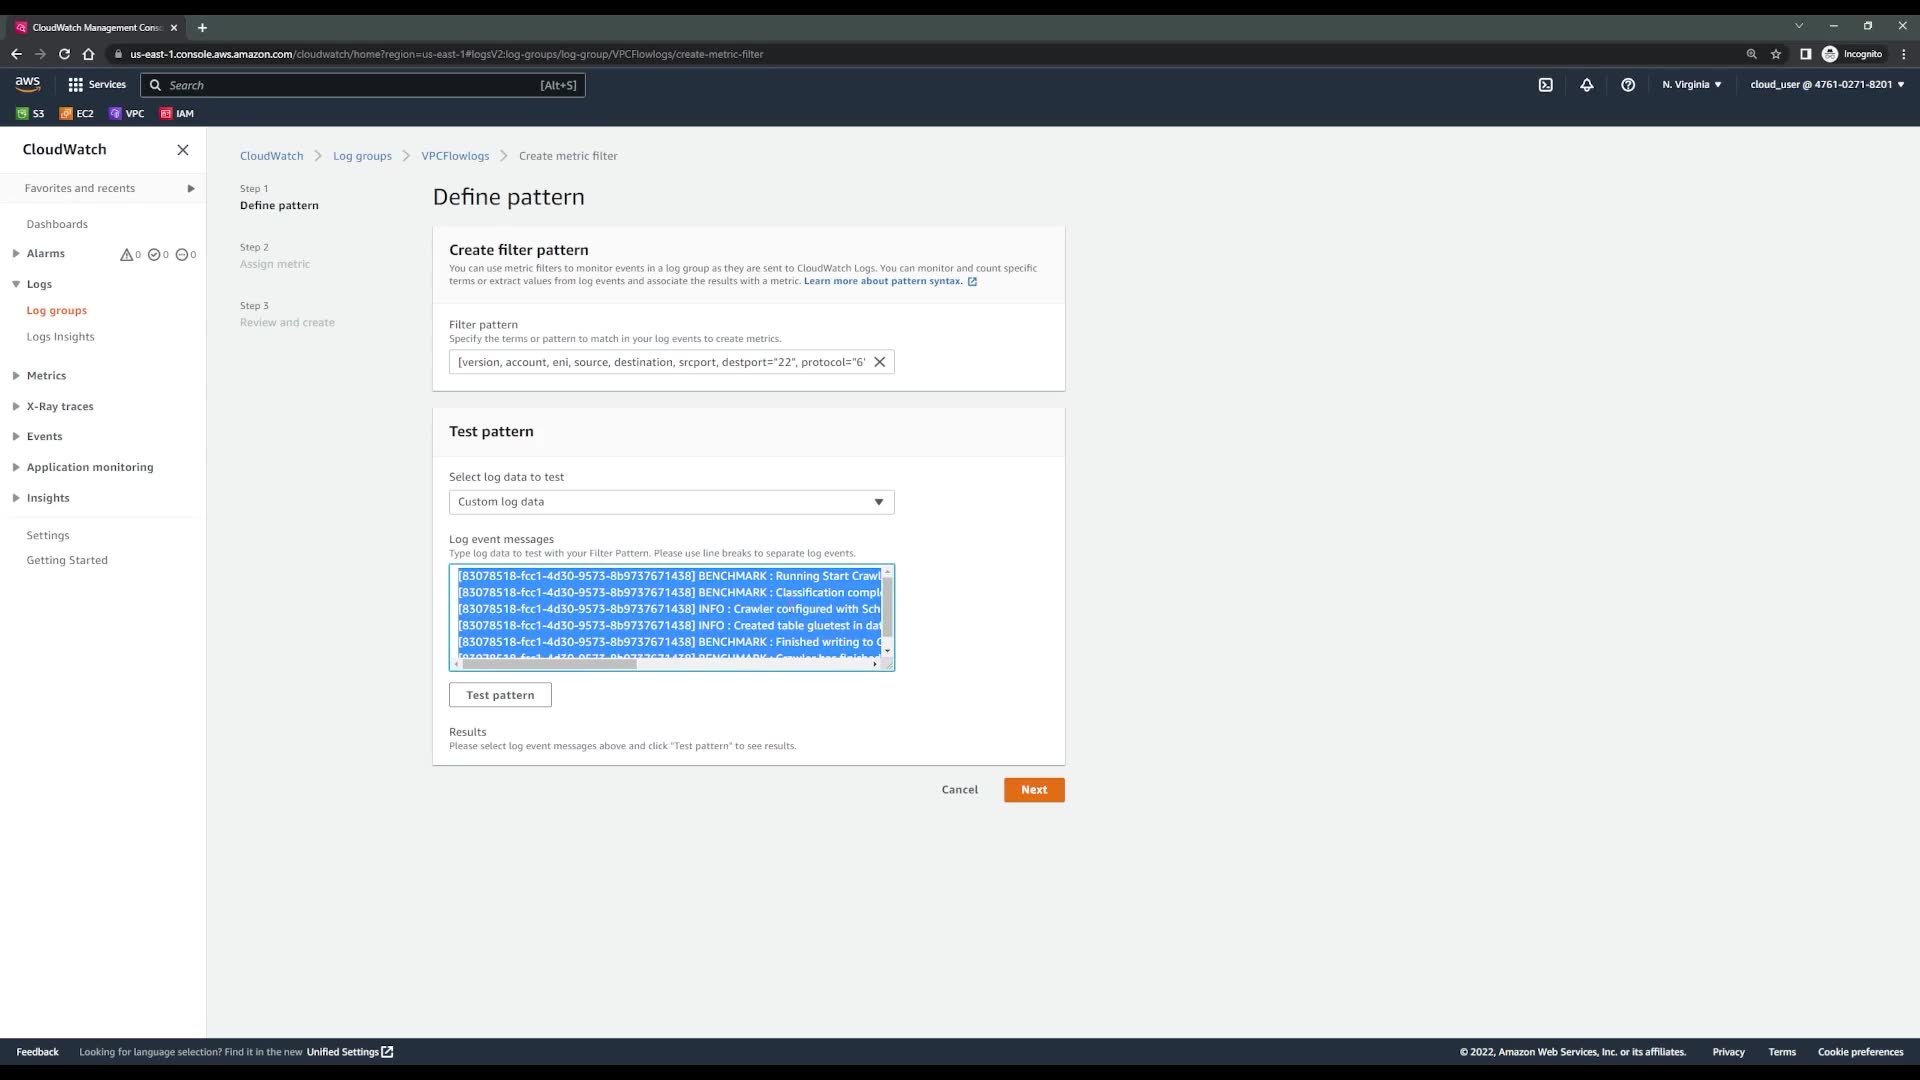Click the notifications bell icon
1920x1080 pixels.
pyautogui.click(x=1586, y=85)
